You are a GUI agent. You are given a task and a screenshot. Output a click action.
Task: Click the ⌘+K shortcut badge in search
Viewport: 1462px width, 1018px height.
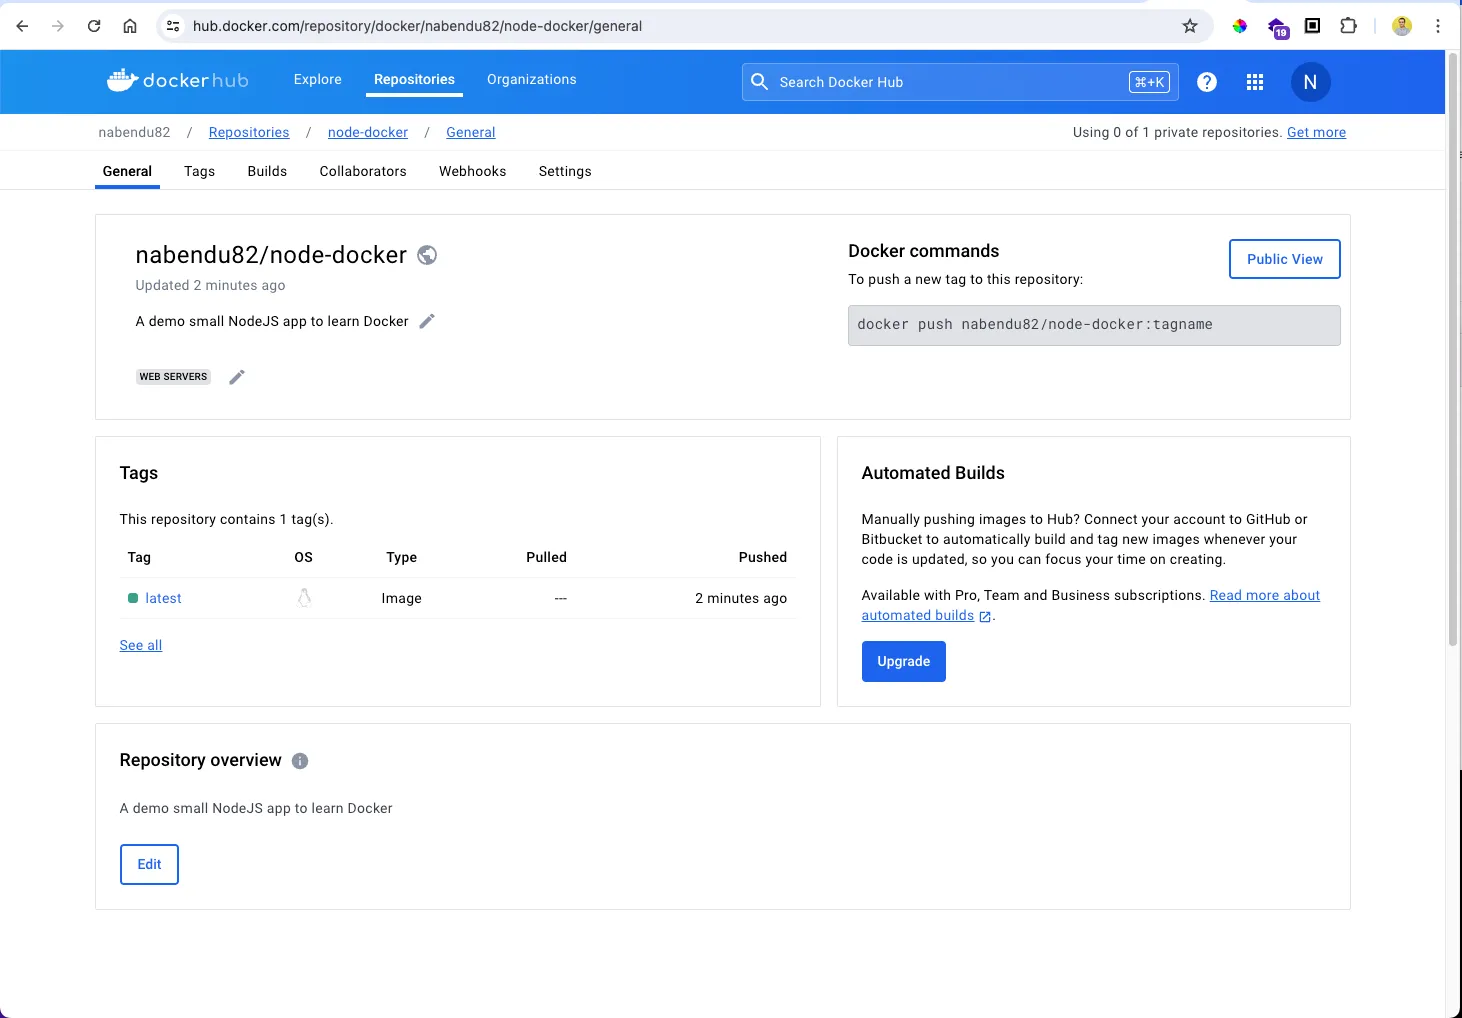(x=1149, y=82)
